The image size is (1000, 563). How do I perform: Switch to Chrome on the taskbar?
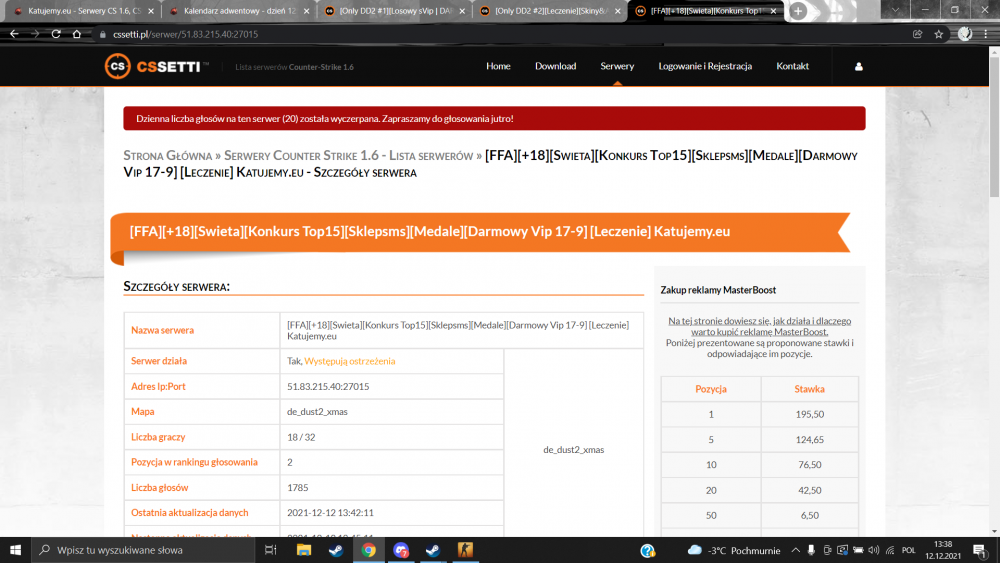click(x=369, y=550)
